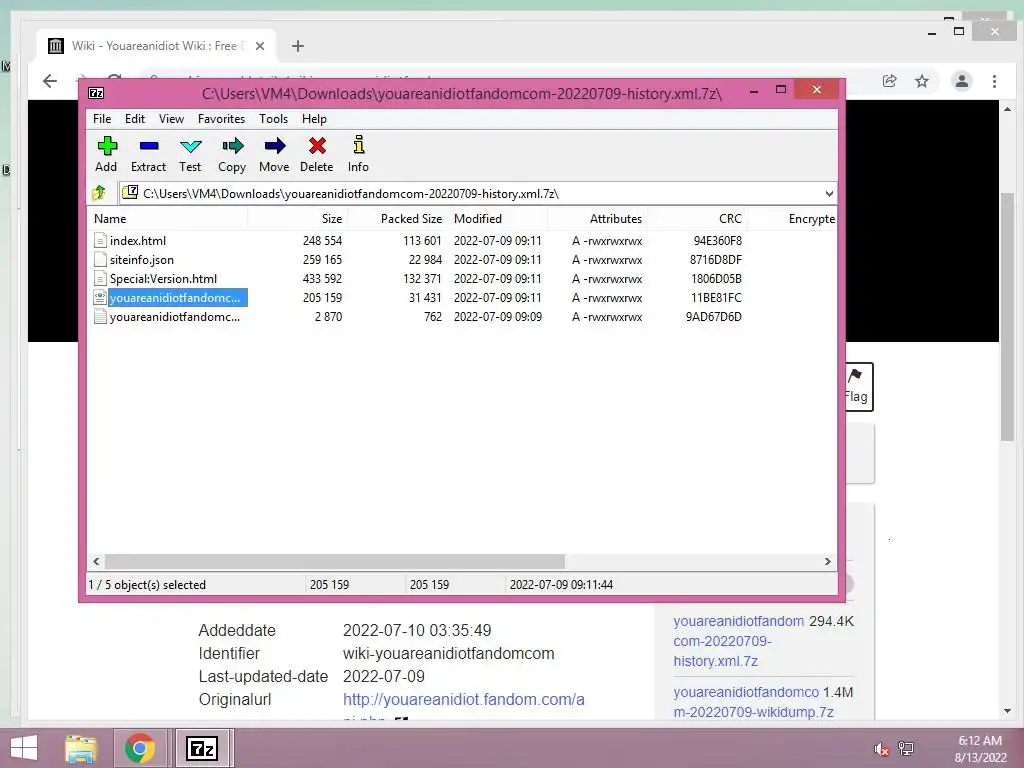The width and height of the screenshot is (1024, 768).
Task: Click size value 433 592
Action: click(x=322, y=278)
